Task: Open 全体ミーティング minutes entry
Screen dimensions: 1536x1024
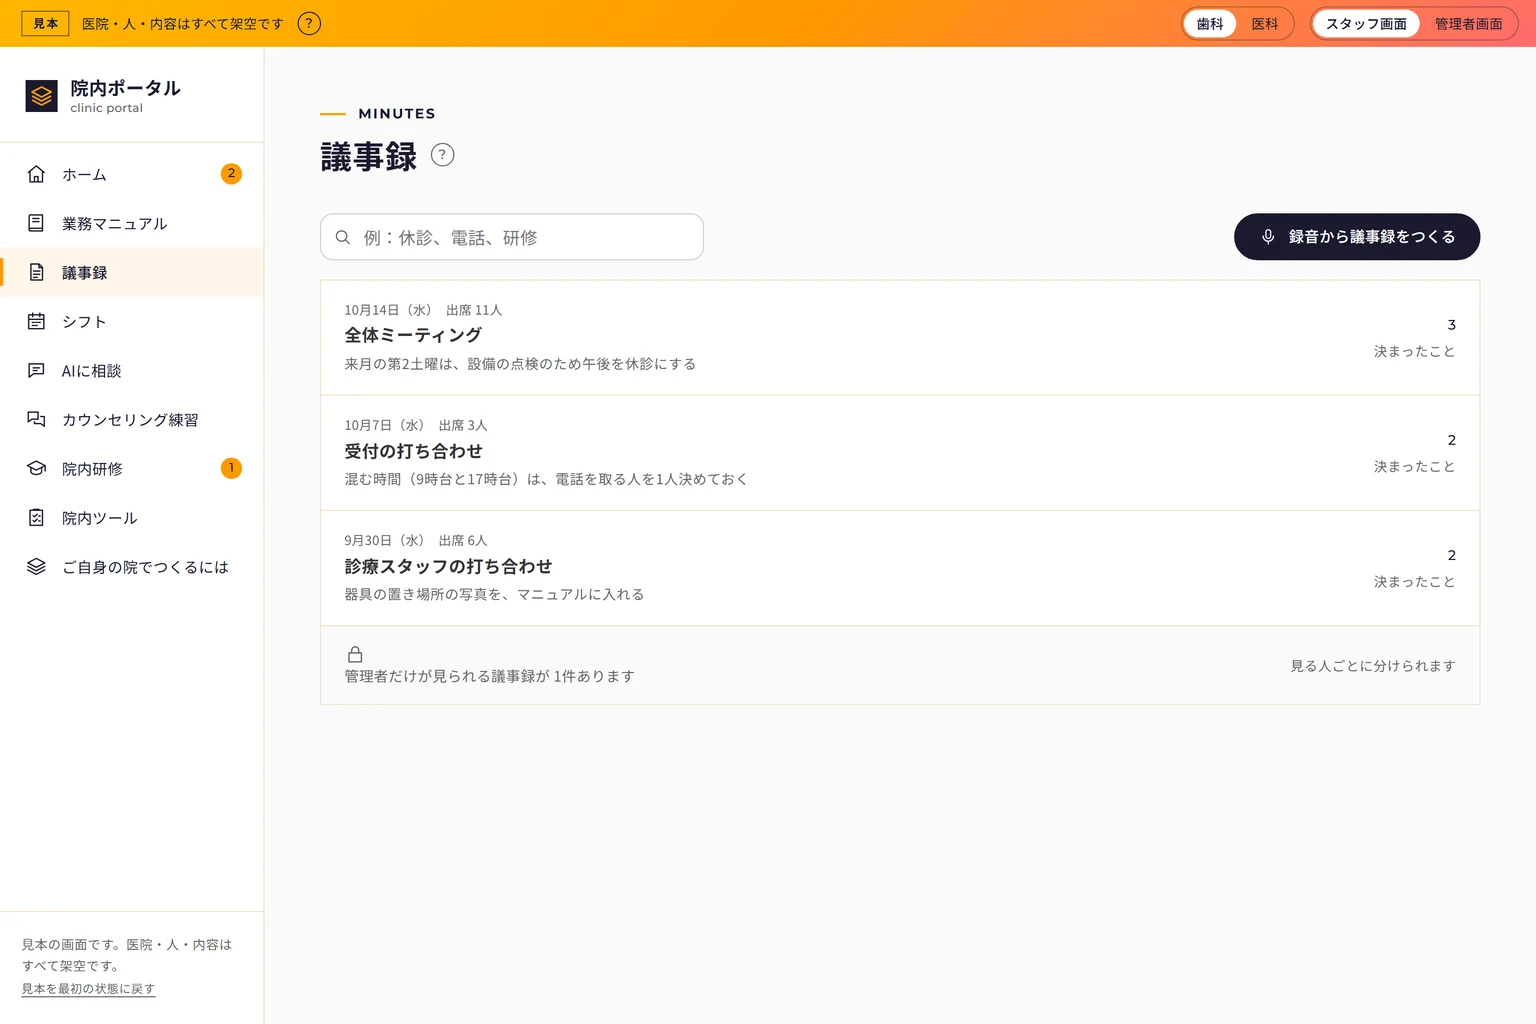Action: pyautogui.click(x=900, y=338)
